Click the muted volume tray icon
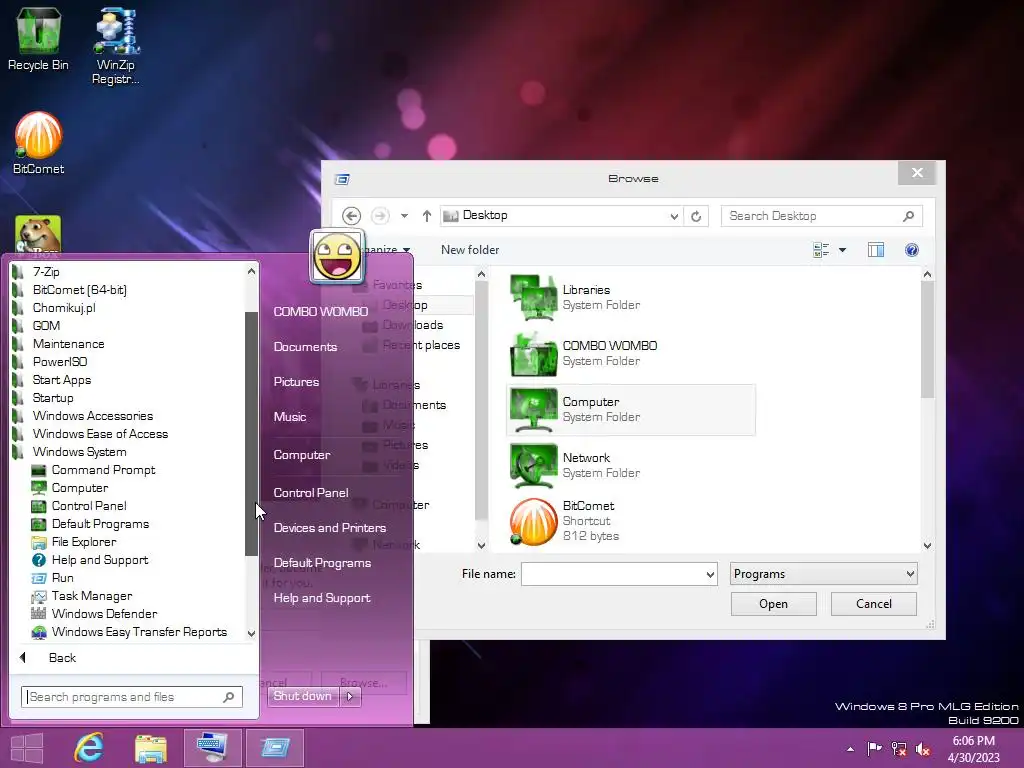The height and width of the screenshot is (768, 1024). coord(923,748)
